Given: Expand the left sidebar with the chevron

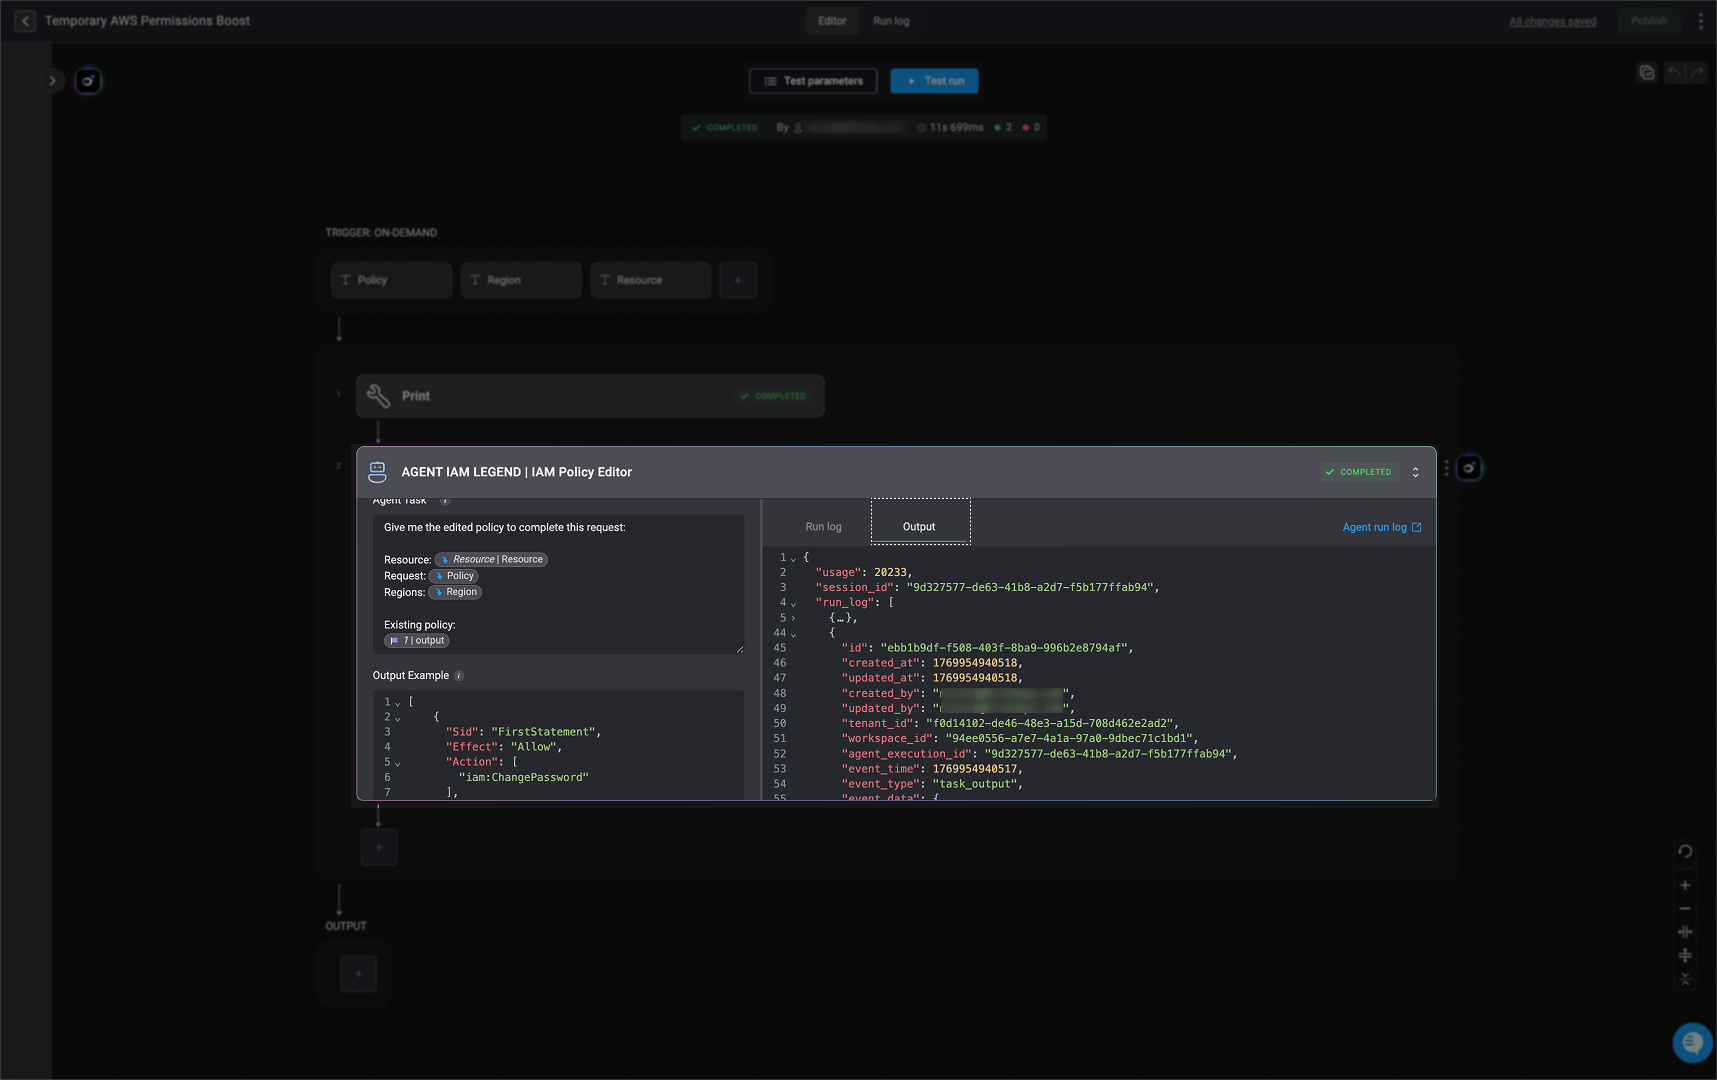Looking at the screenshot, I should tap(53, 81).
